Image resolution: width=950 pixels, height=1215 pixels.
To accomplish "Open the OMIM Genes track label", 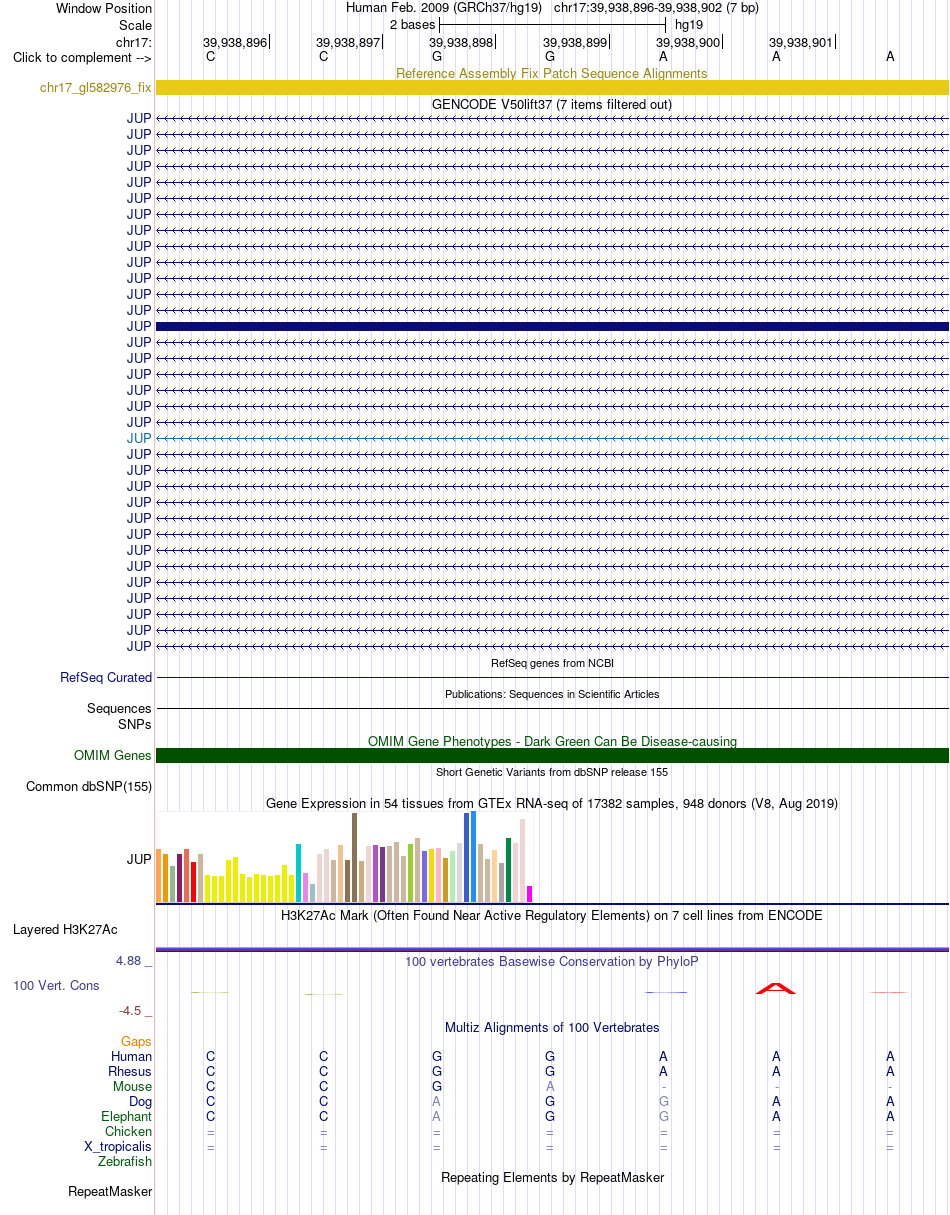I will pyautogui.click(x=113, y=755).
